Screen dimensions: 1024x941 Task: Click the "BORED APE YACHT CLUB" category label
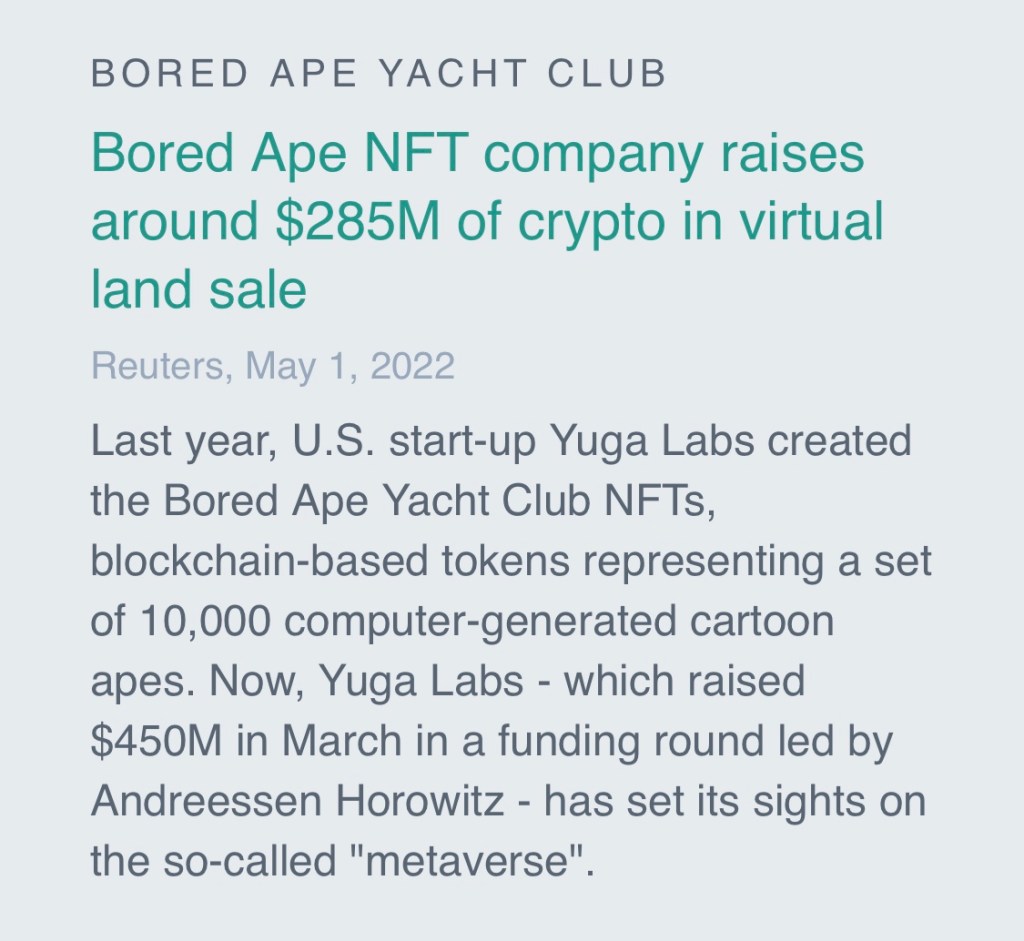[x=378, y=75]
